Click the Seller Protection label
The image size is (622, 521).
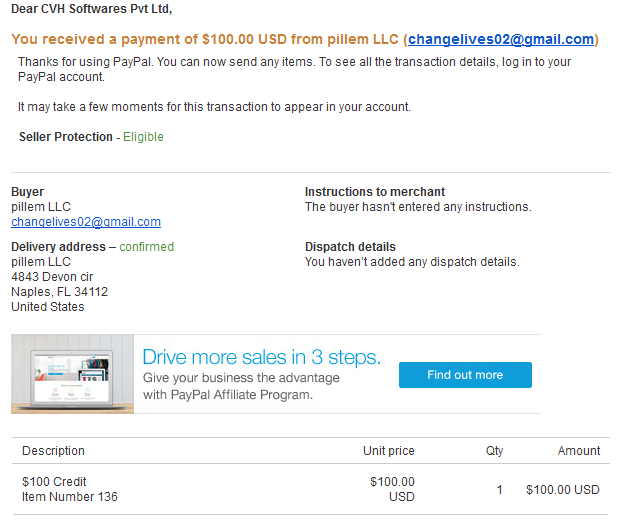point(66,137)
